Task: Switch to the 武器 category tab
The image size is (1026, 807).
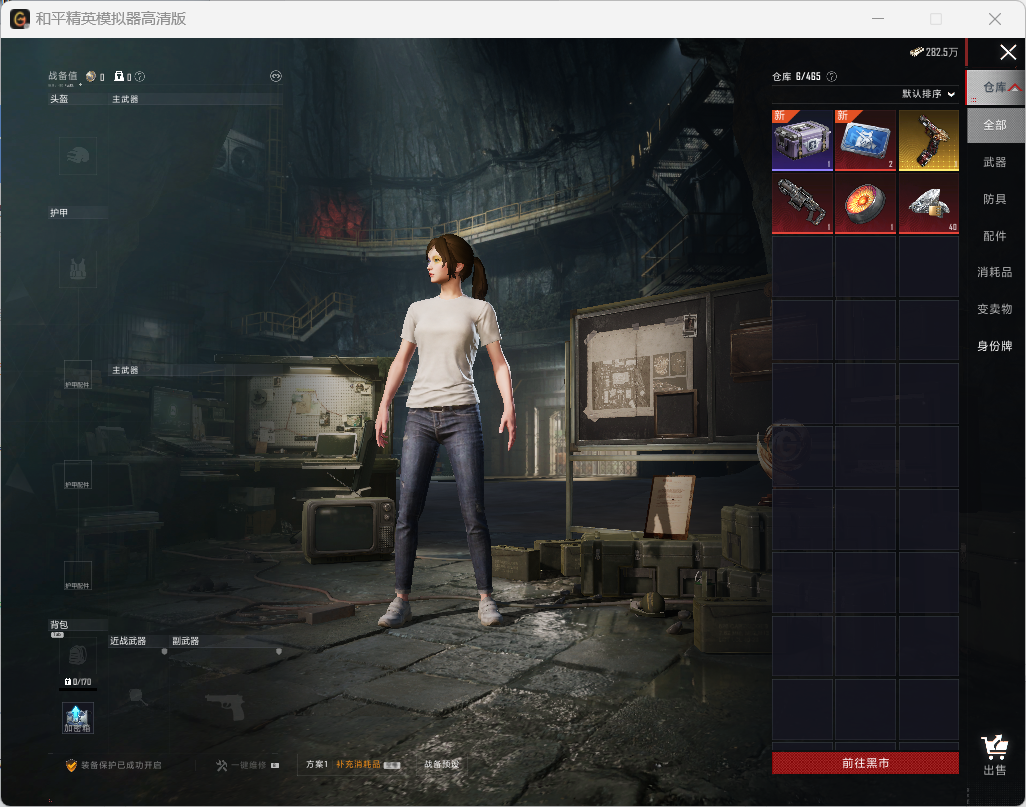Action: pos(995,162)
